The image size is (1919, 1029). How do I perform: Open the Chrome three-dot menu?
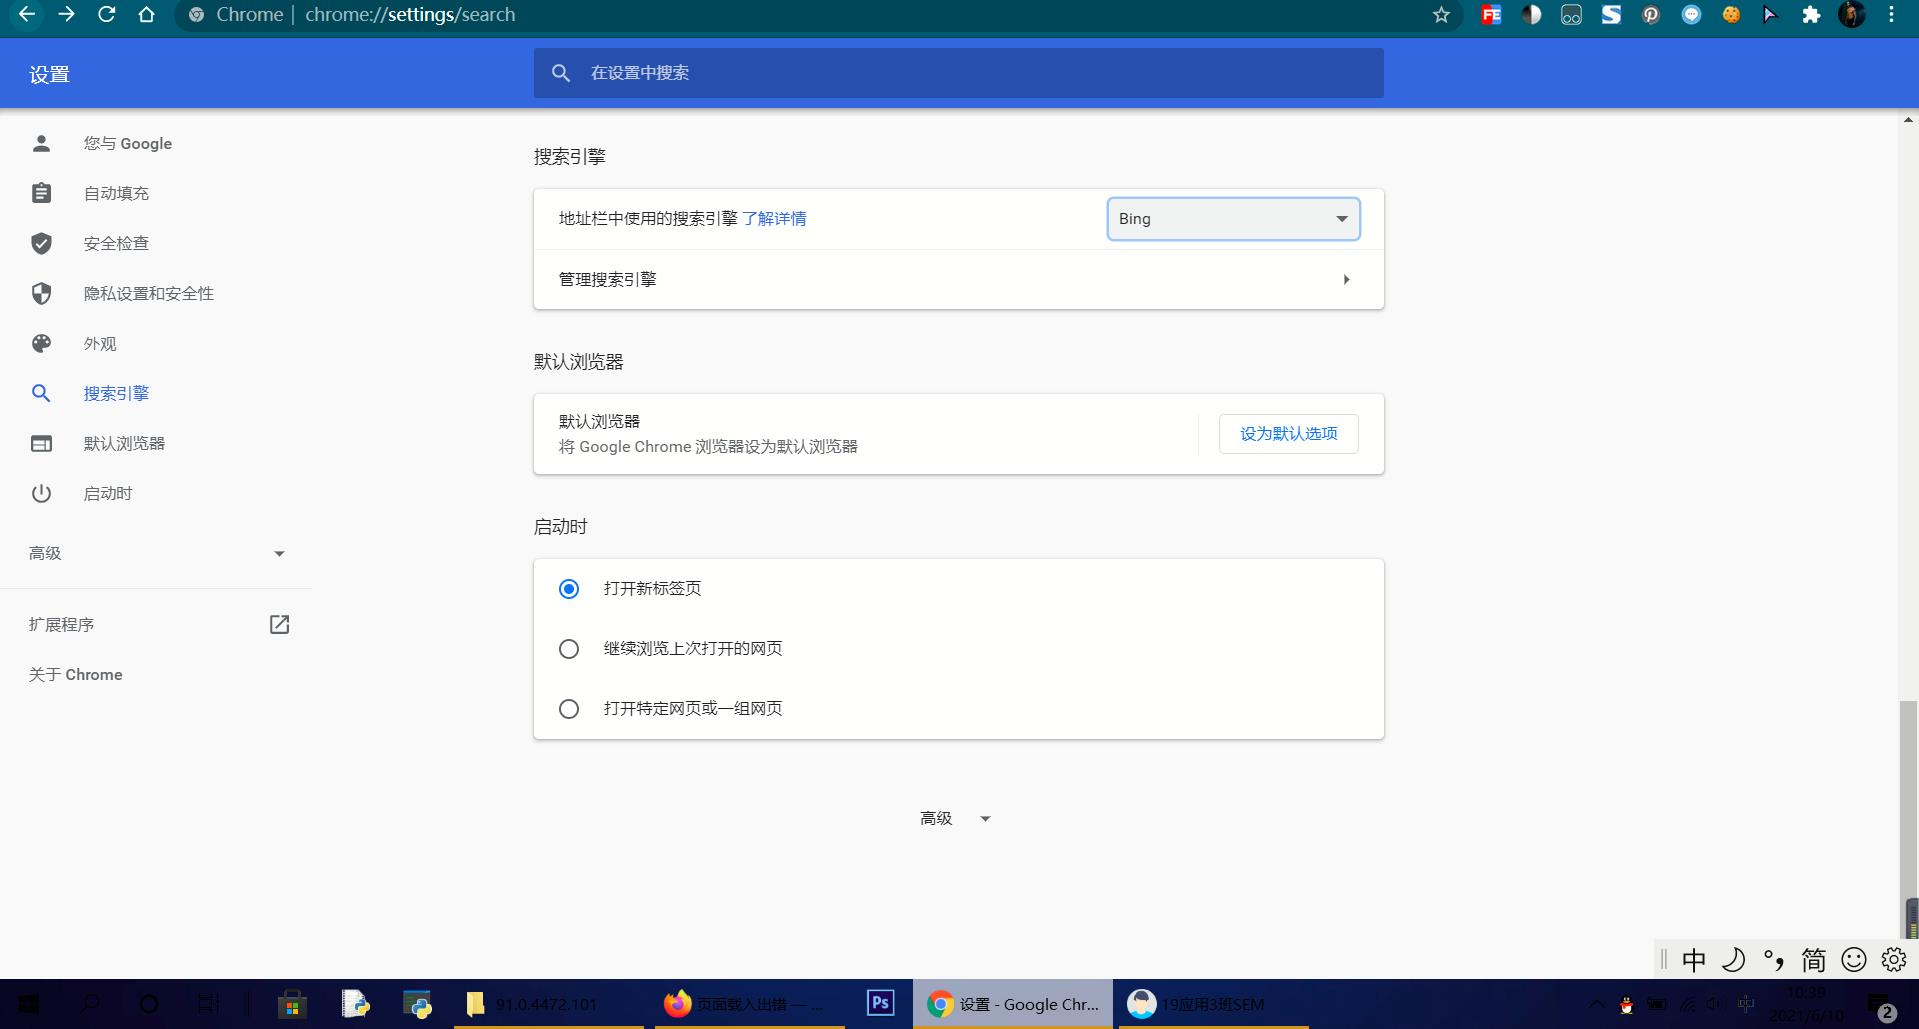[1891, 14]
